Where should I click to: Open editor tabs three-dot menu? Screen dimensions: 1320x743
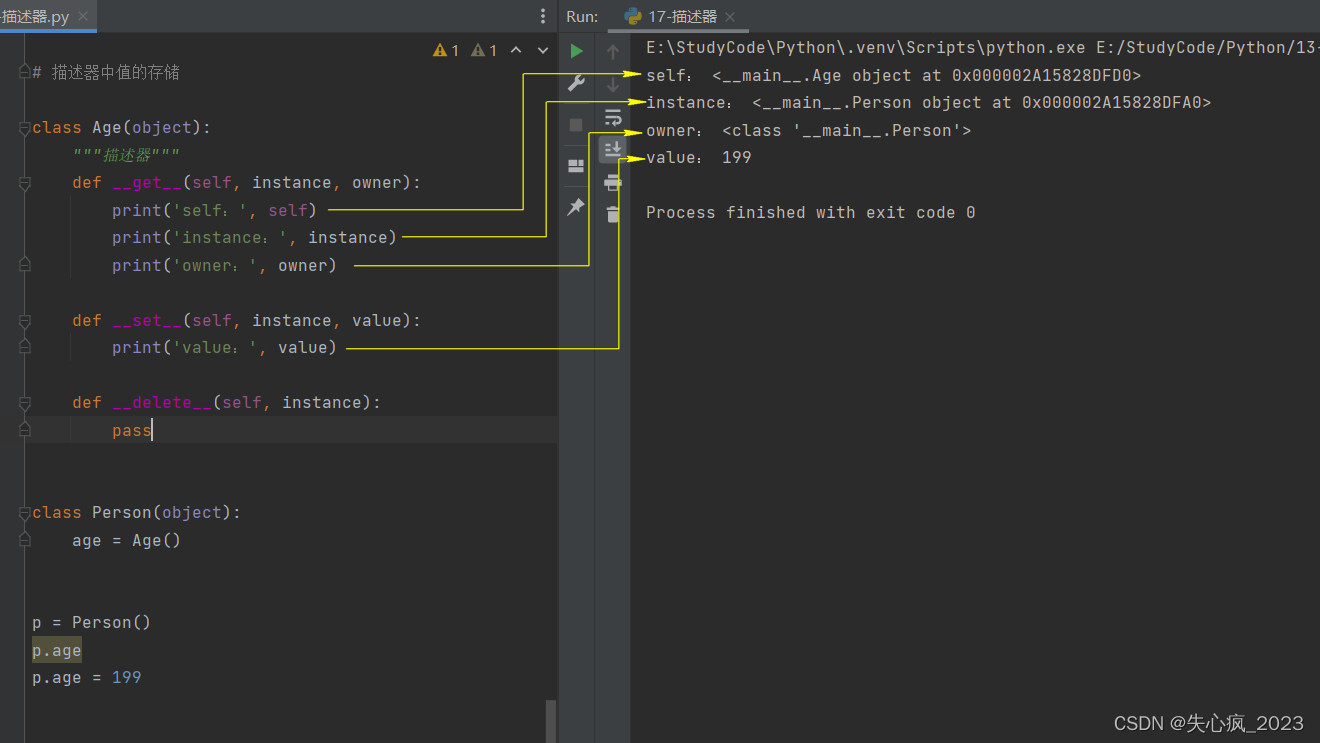click(x=543, y=16)
